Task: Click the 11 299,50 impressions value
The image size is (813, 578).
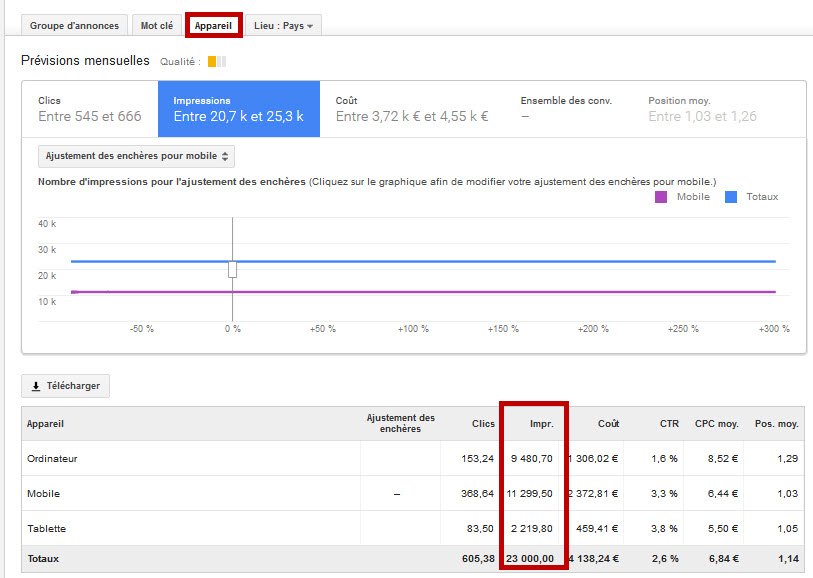Action: 529,494
